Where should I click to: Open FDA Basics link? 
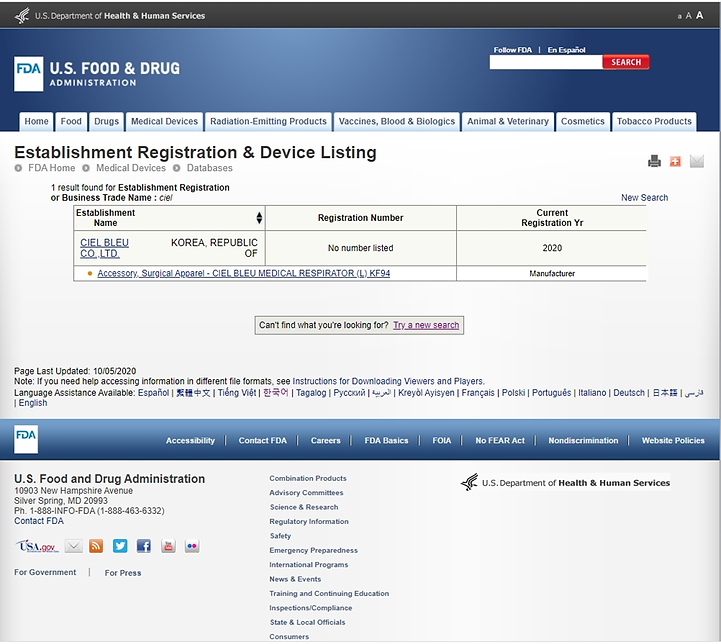386,440
